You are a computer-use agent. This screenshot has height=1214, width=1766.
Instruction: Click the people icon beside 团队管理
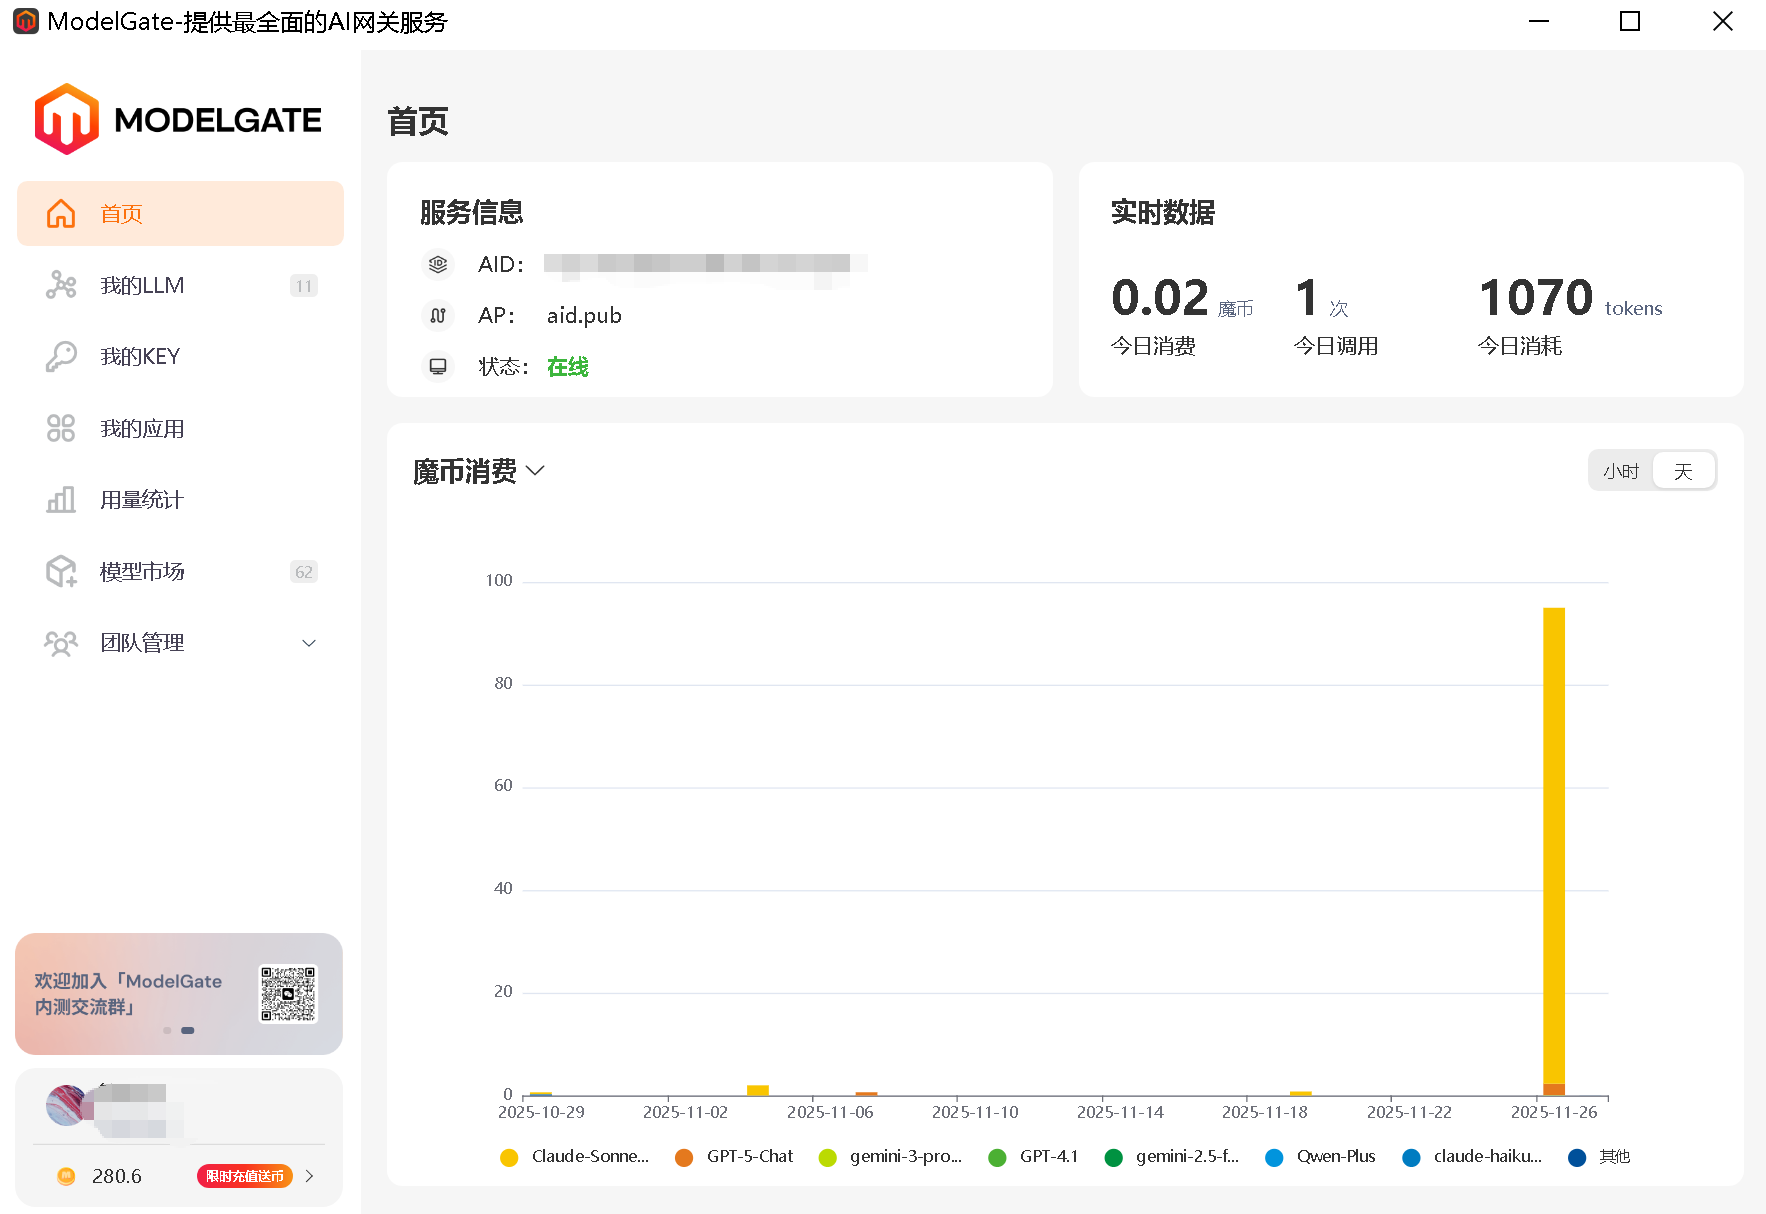click(60, 643)
